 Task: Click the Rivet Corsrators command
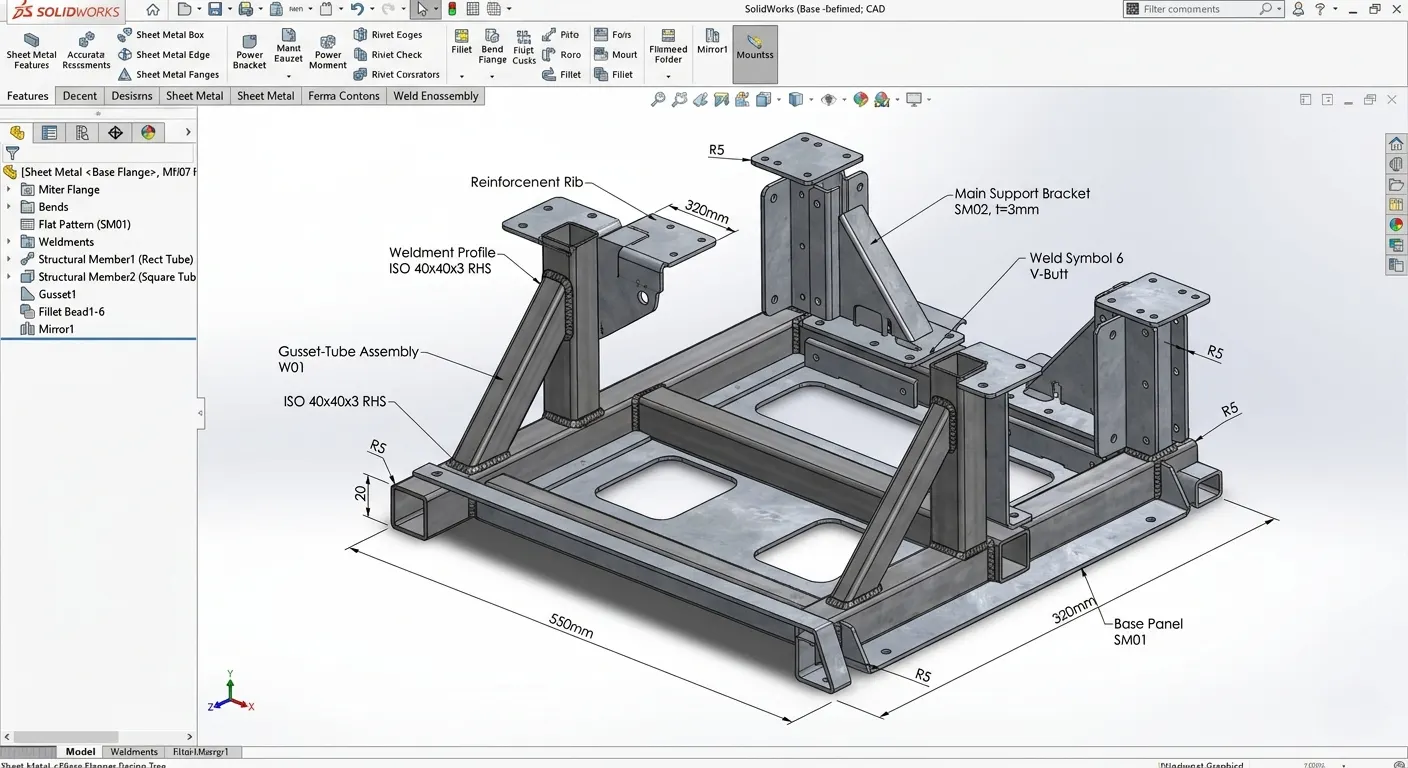tap(397, 75)
